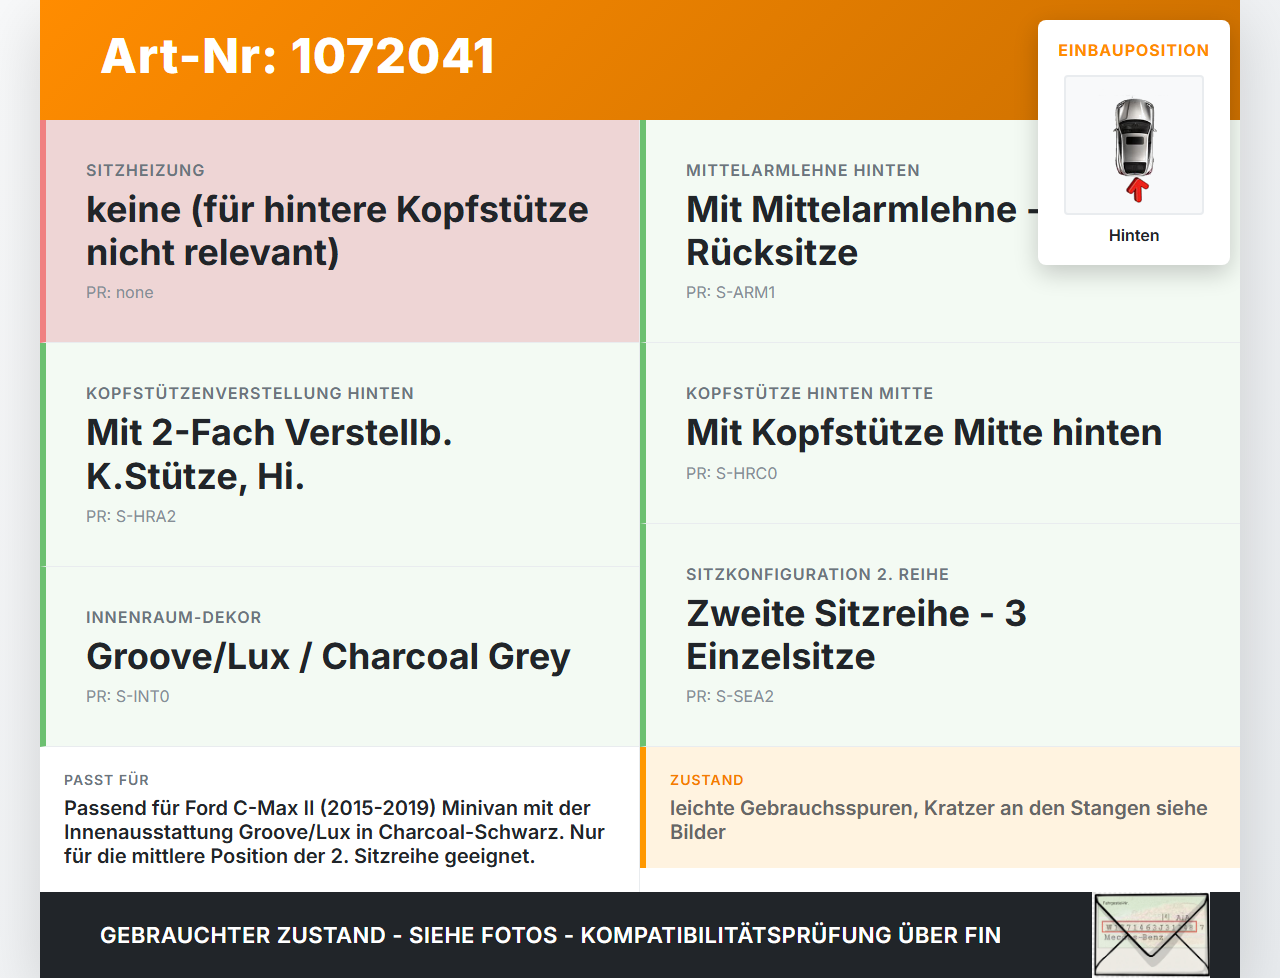
Task: Click the Hinten caption under the car
Action: (1134, 235)
